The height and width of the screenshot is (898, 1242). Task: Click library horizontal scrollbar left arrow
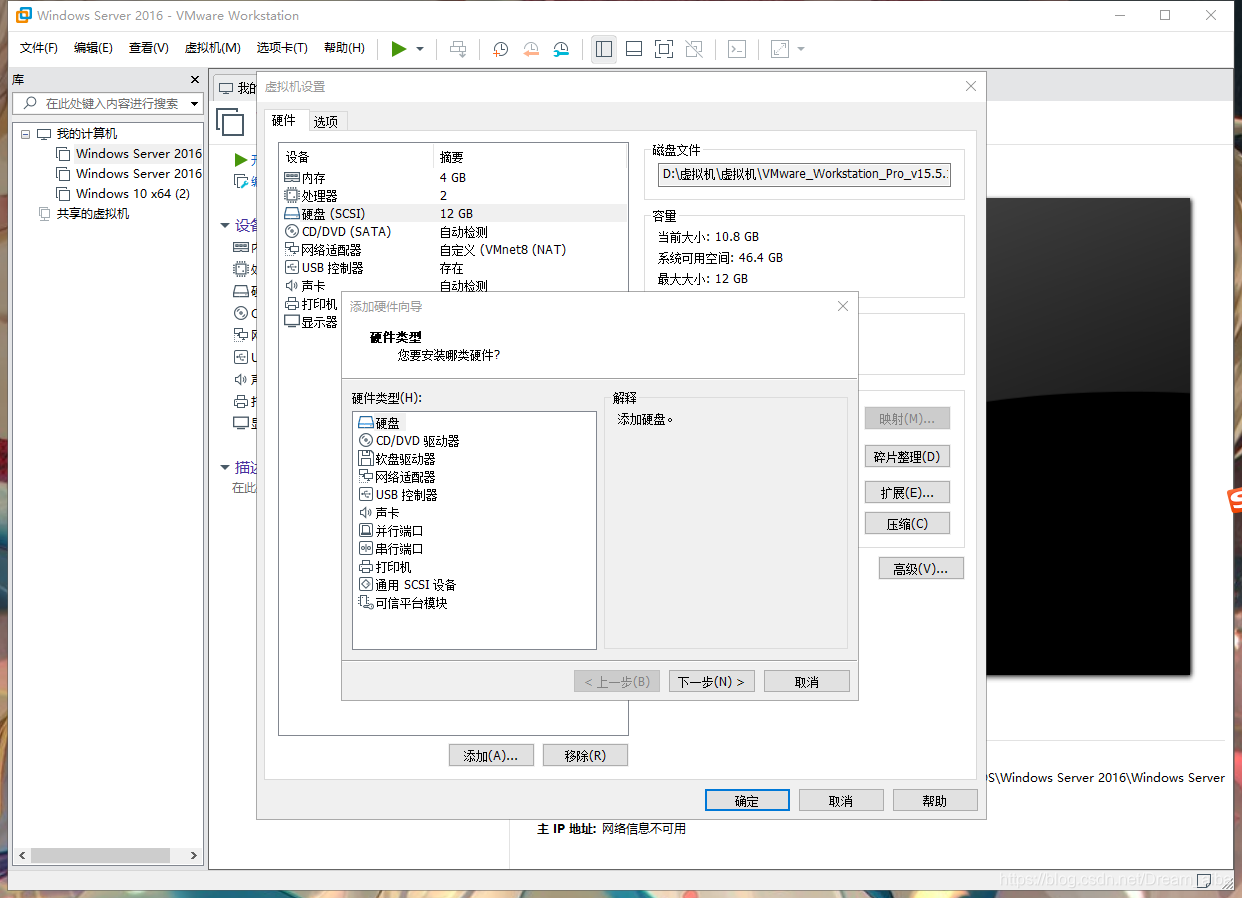click(23, 856)
